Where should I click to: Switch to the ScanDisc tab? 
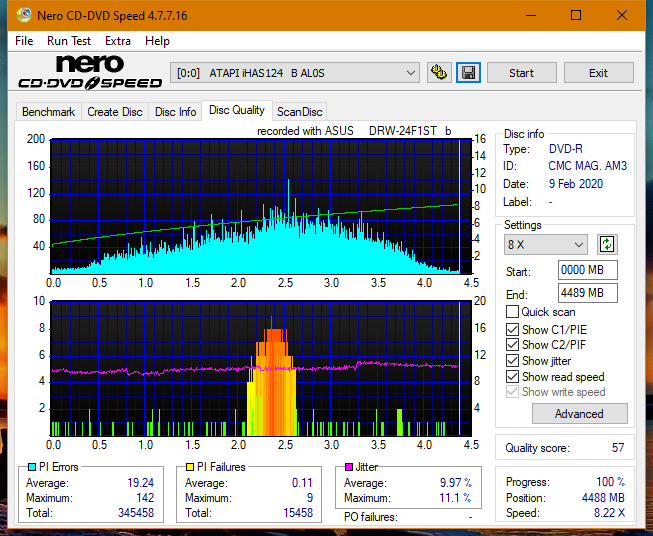(299, 112)
